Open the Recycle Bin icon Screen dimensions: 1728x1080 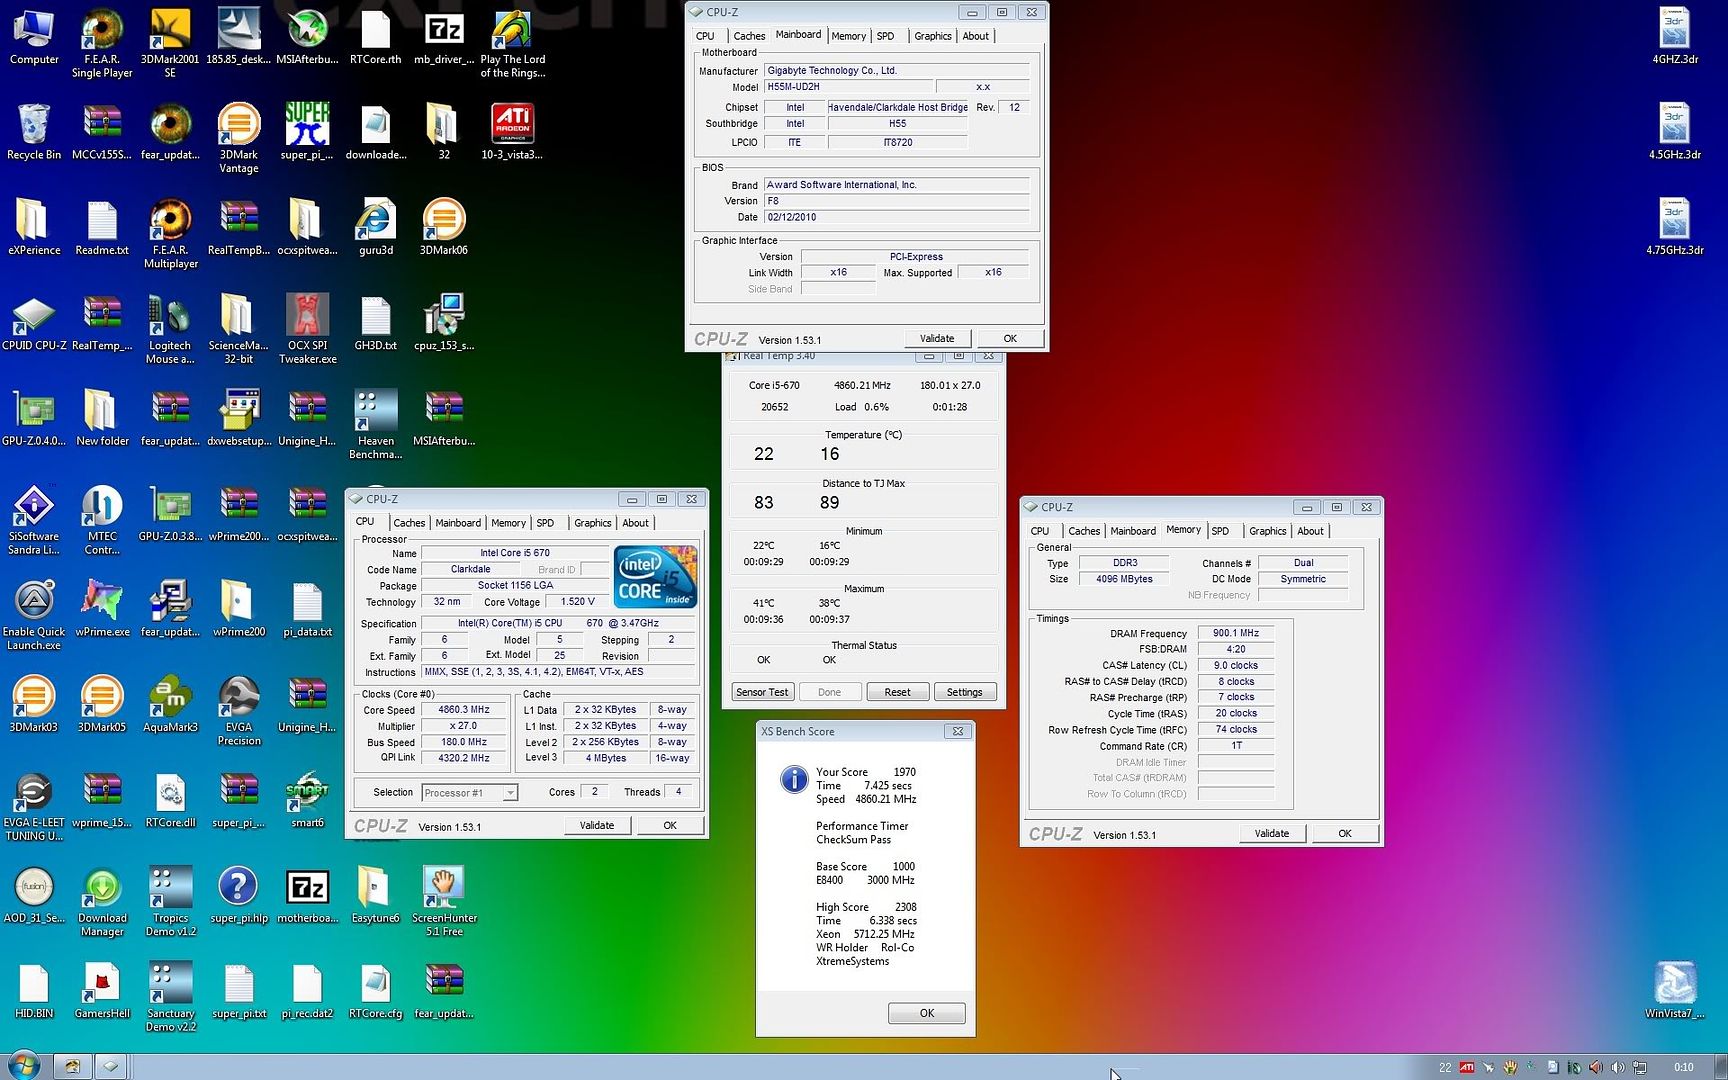pos(34,132)
